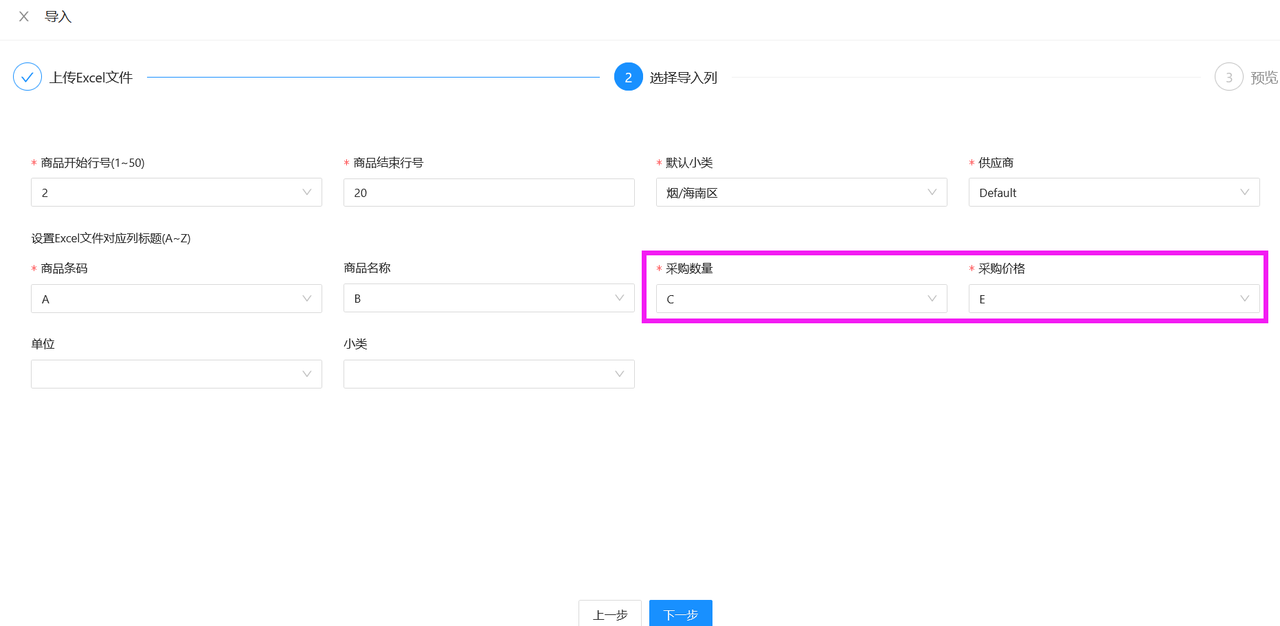This screenshot has height=626, width=1280.
Task: Click the 导入 title text
Action: (58, 17)
